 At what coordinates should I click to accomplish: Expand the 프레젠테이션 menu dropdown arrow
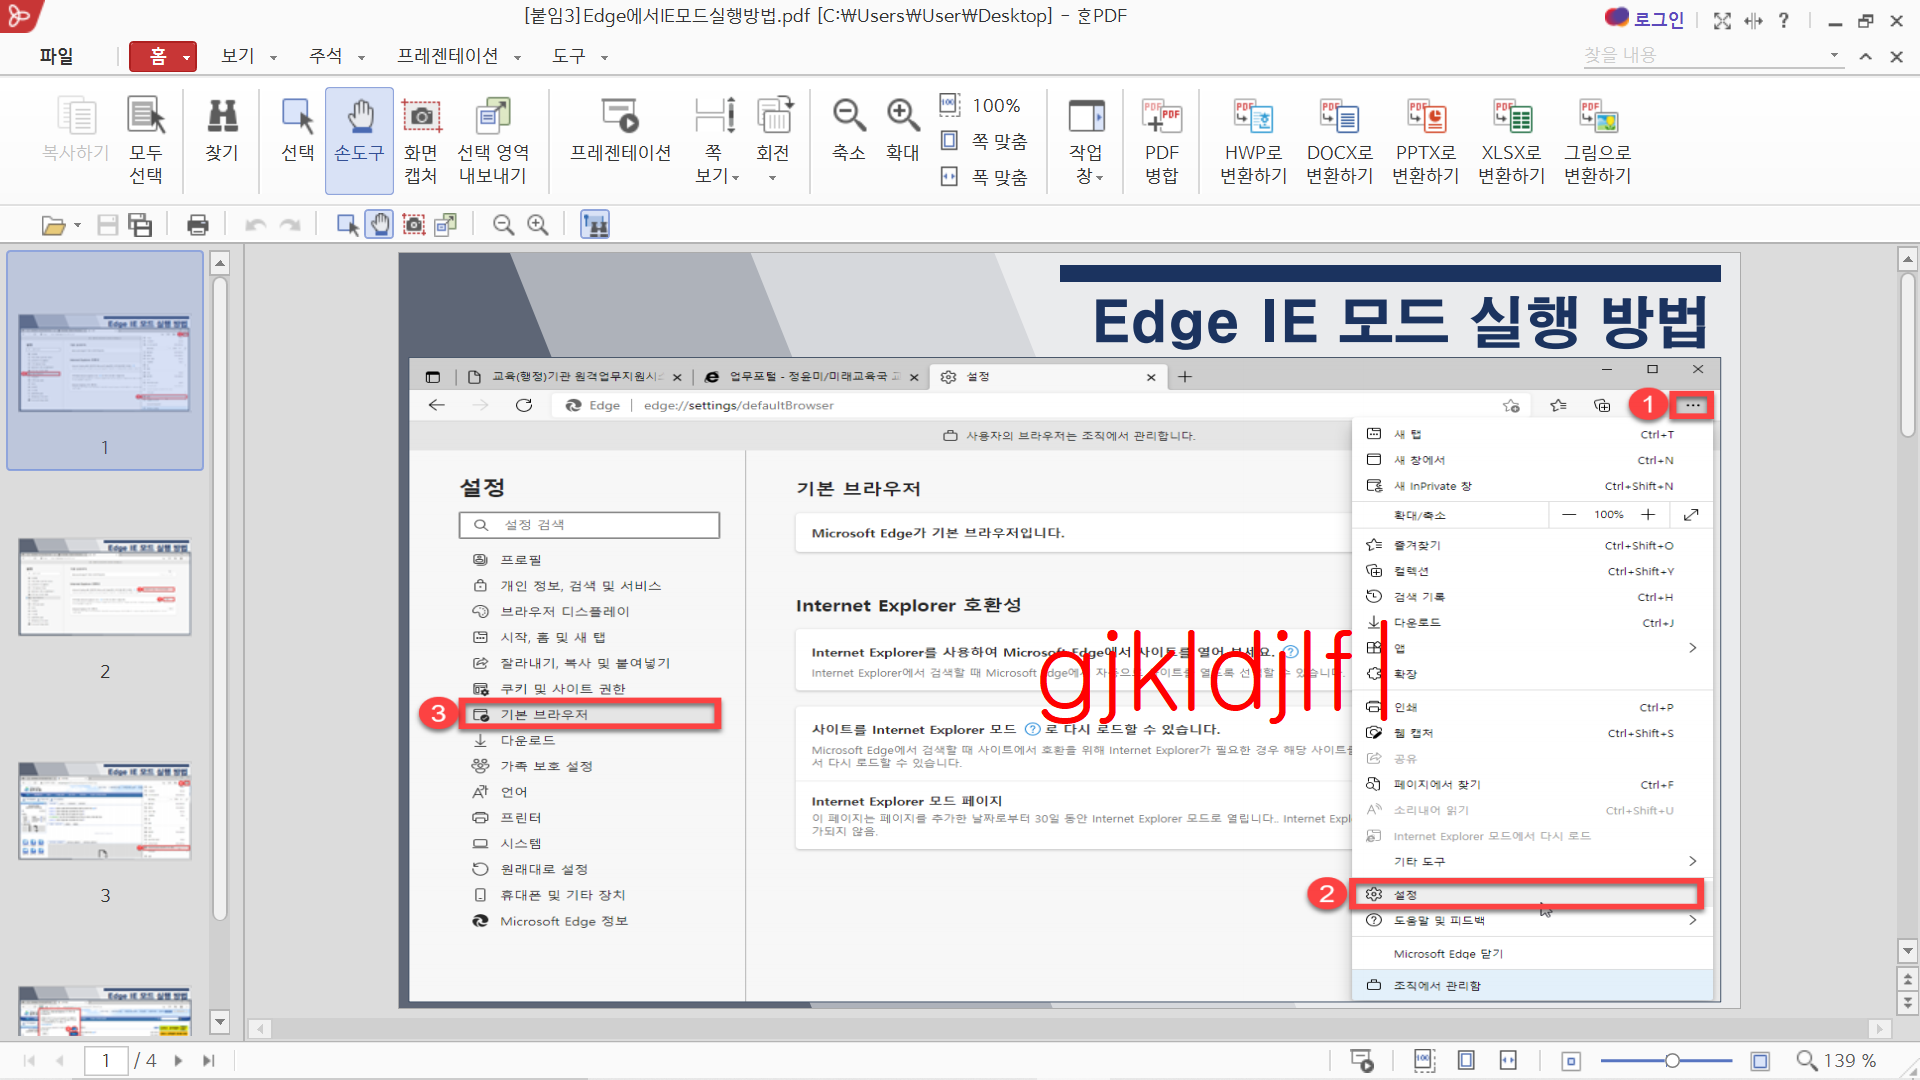coord(517,58)
